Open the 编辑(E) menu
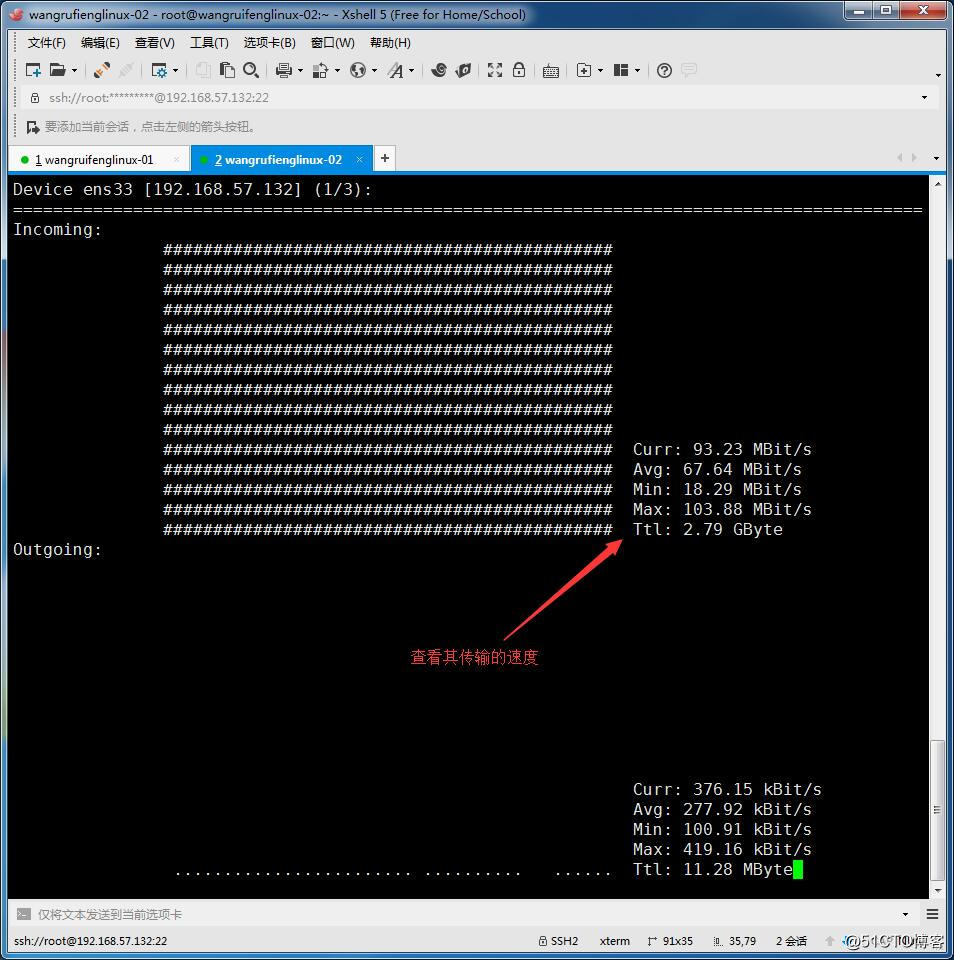This screenshot has height=960, width=954. (100, 42)
